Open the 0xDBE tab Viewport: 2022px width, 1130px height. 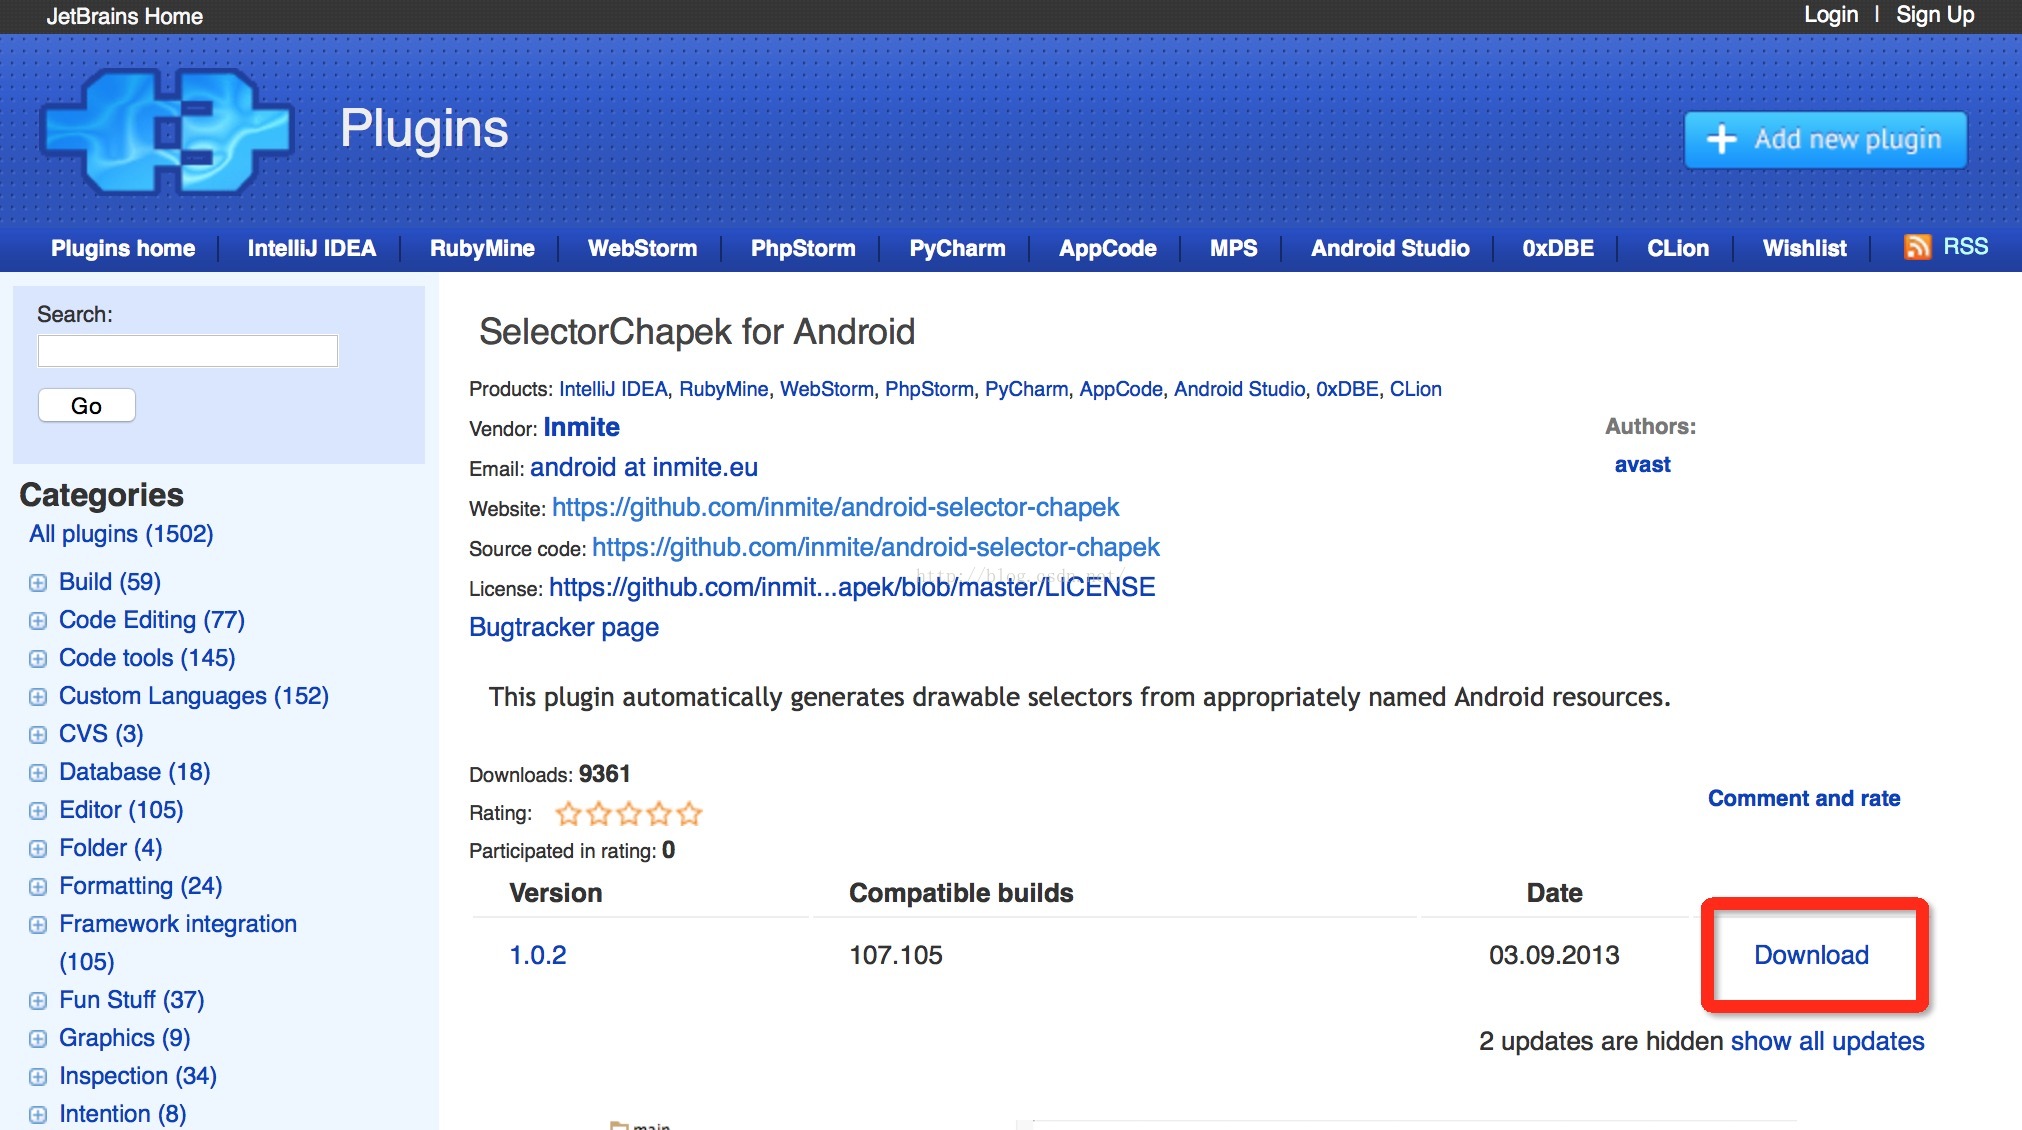tap(1558, 248)
